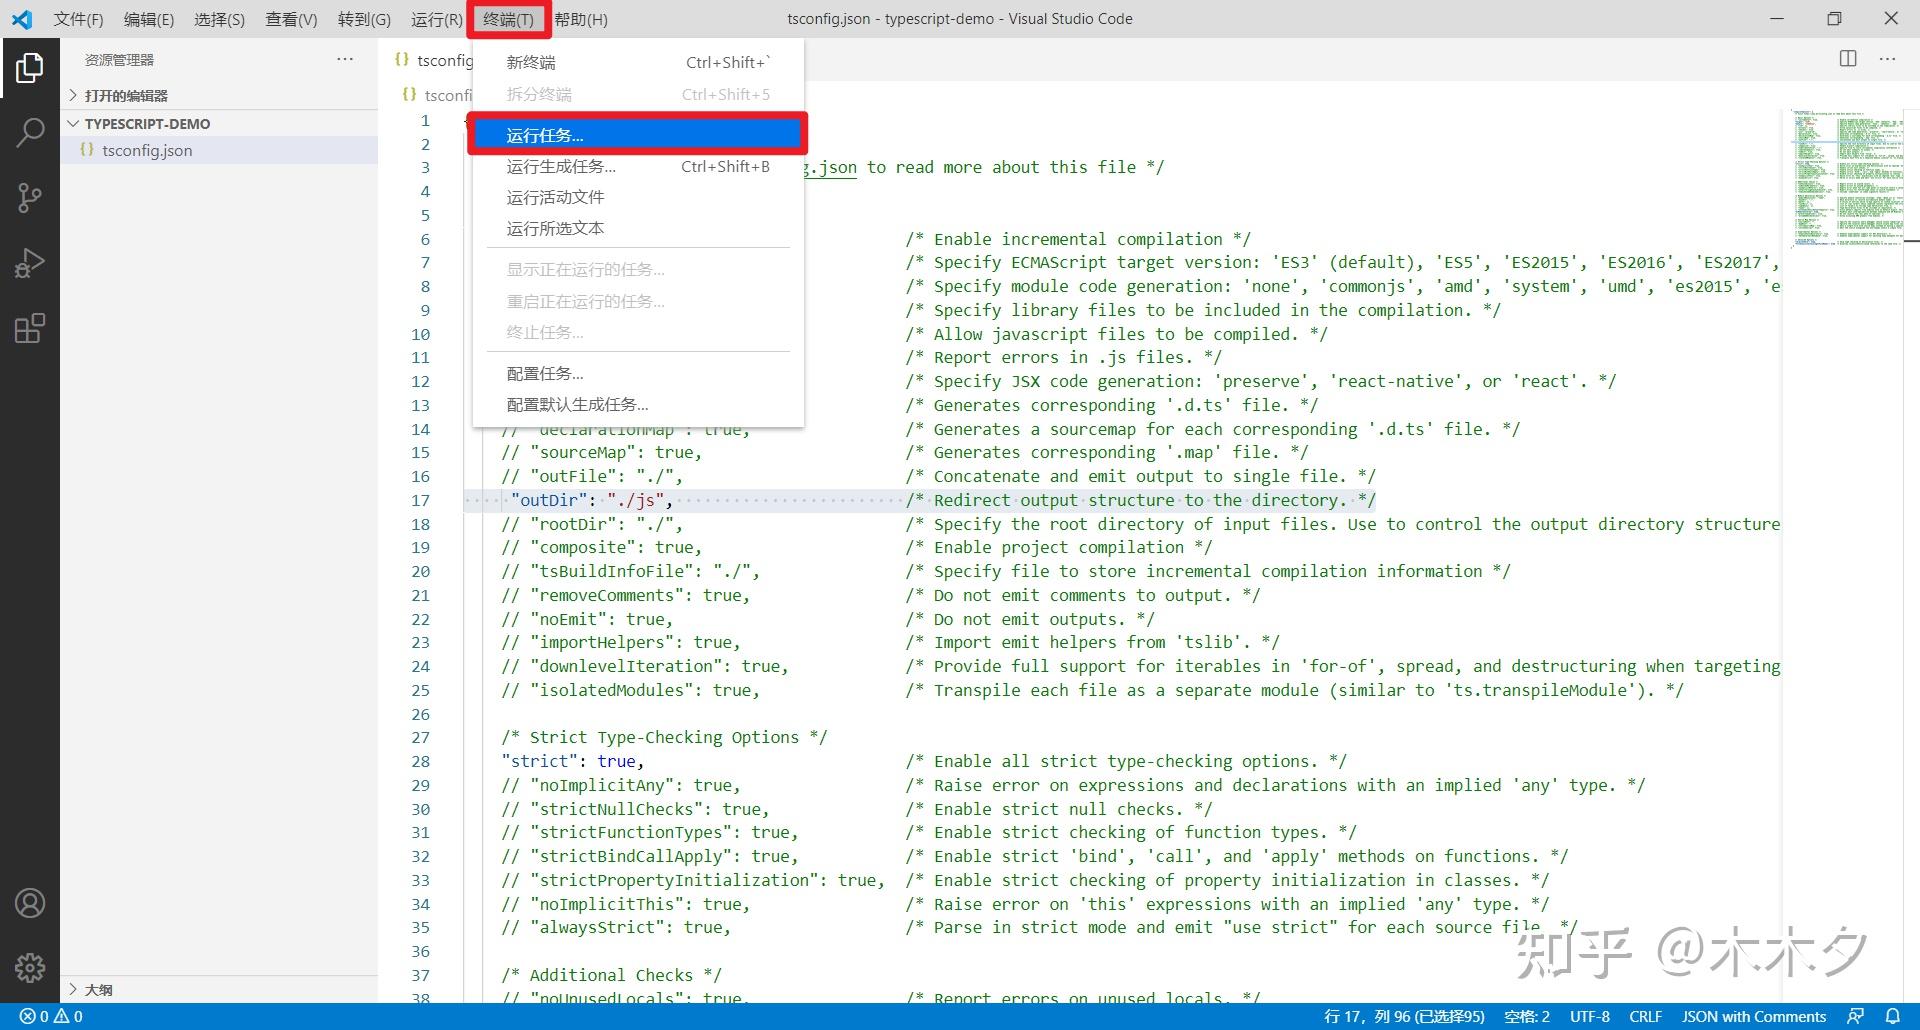
Task: Open the Accounts menu icon
Action: click(x=30, y=903)
